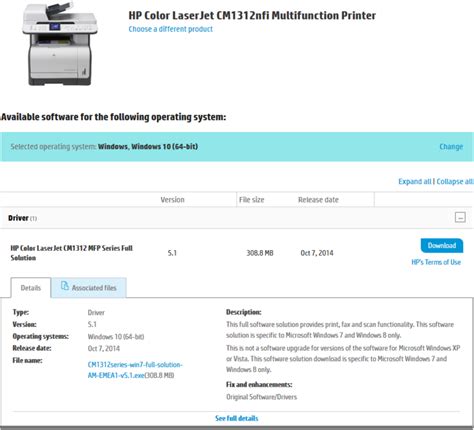
Task: Download the CM1312 MFP Series Full Solution
Action: point(442,246)
